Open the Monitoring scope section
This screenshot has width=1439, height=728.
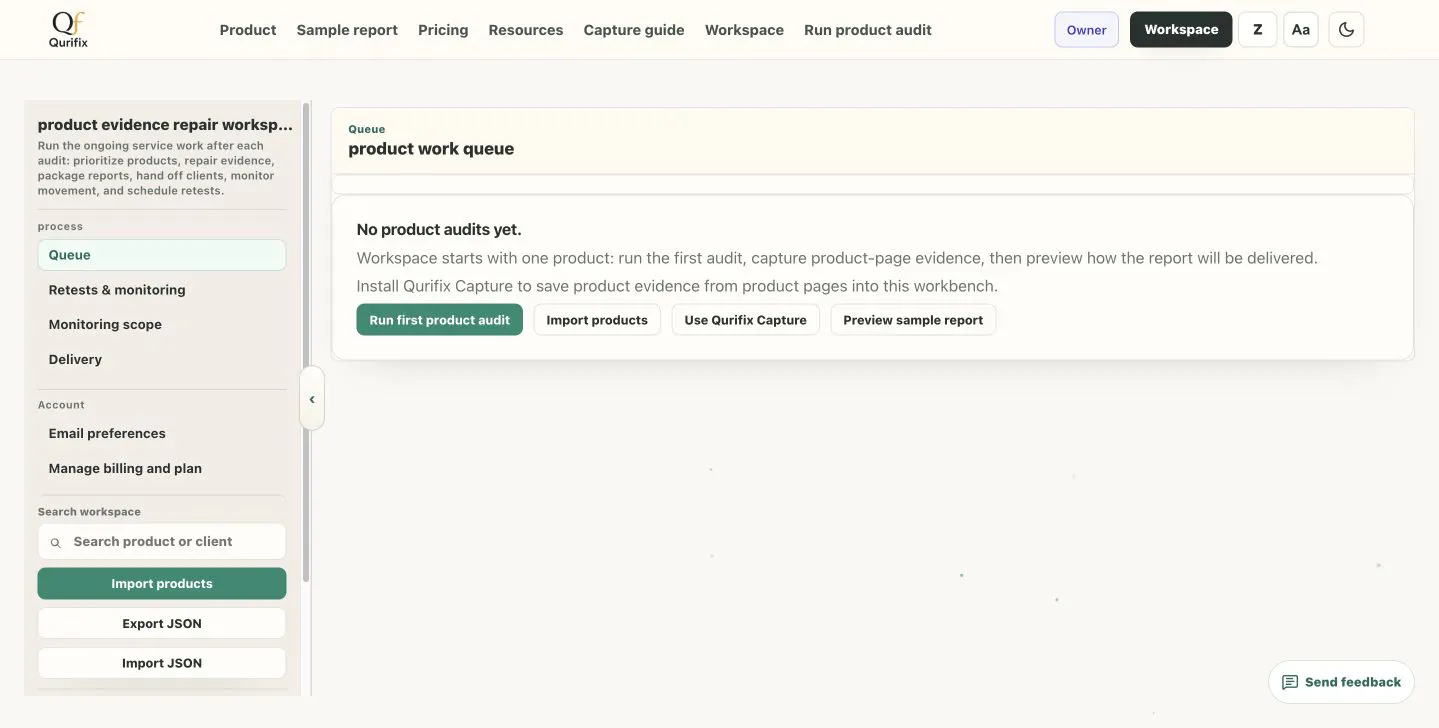(x=162, y=324)
